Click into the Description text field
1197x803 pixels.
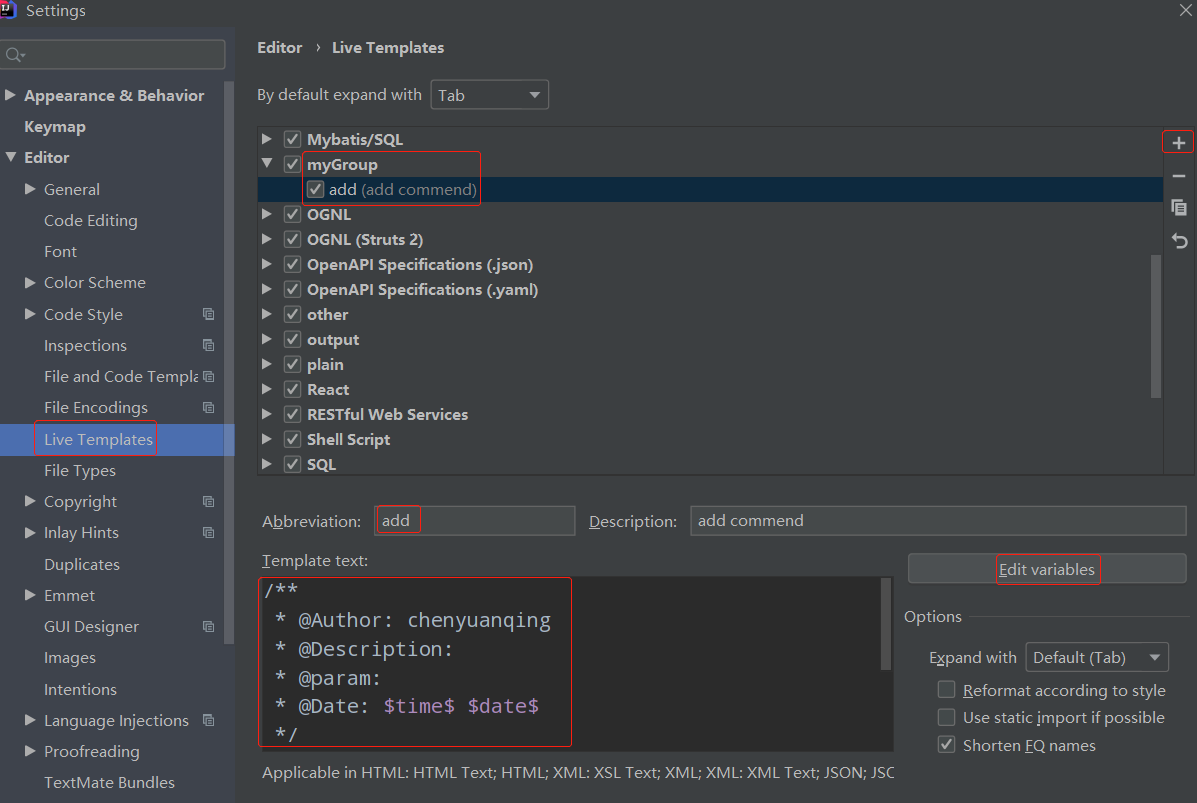[938, 521]
